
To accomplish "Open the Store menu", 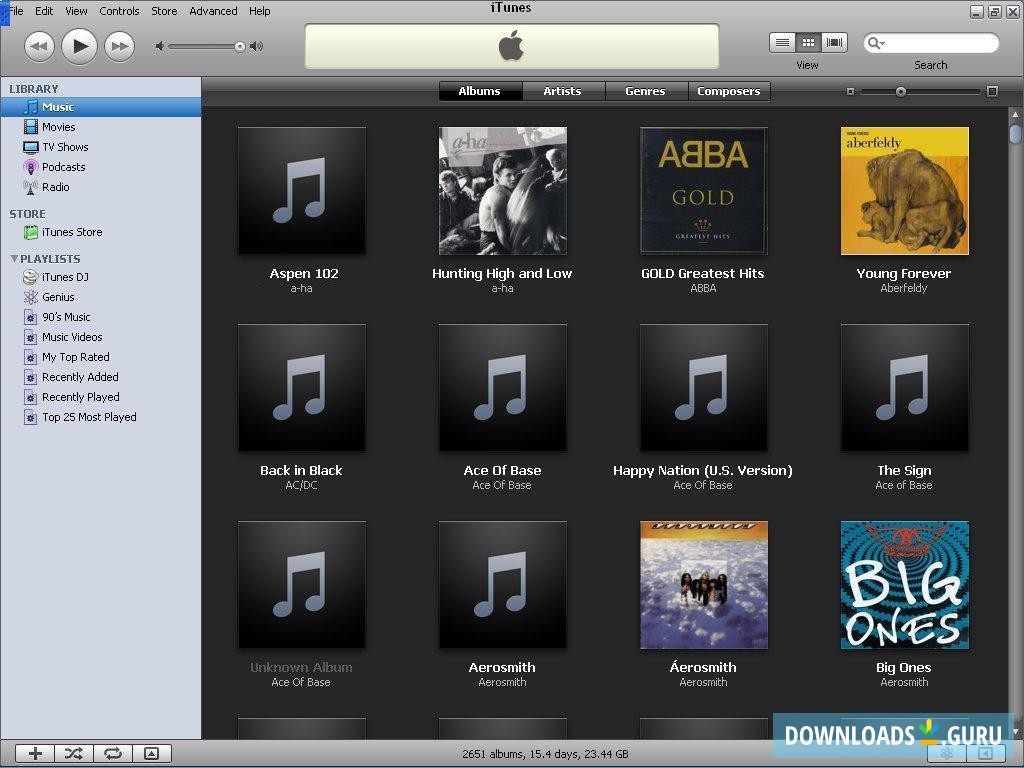I will coord(164,11).
